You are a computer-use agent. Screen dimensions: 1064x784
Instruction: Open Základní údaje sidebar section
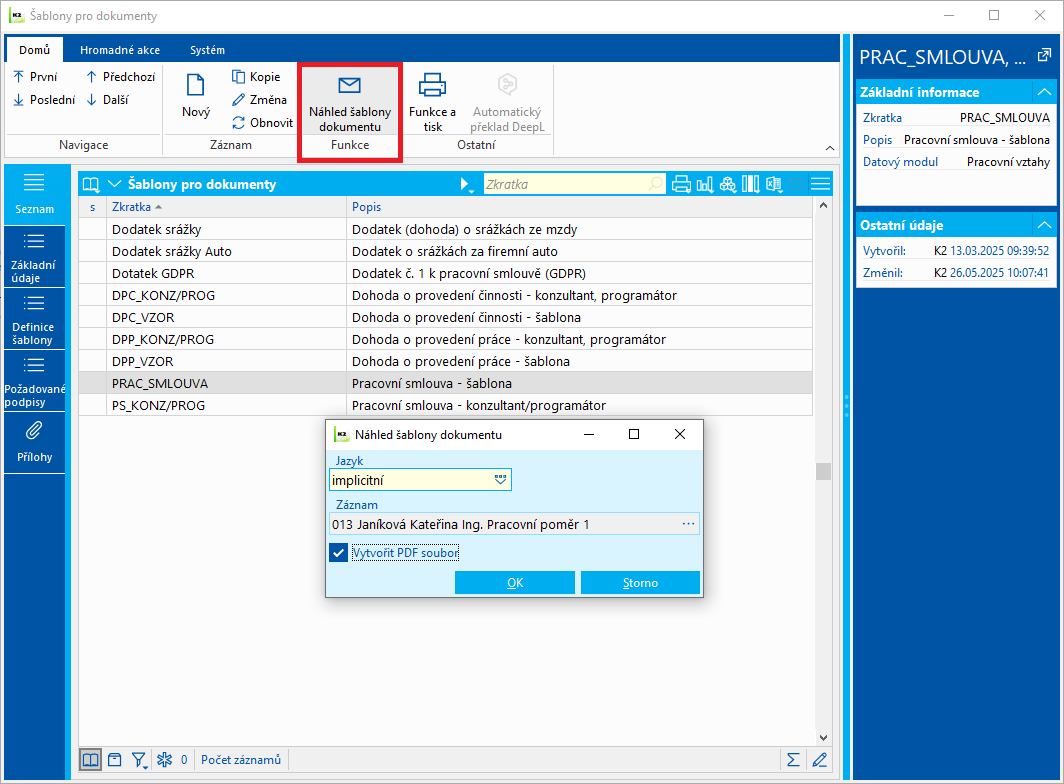[34, 257]
